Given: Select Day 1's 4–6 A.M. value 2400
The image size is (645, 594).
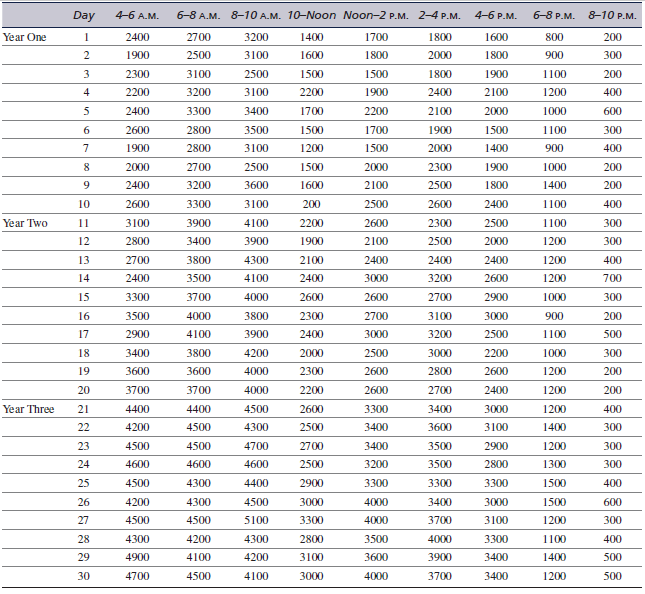Looking at the screenshot, I should point(137,37).
